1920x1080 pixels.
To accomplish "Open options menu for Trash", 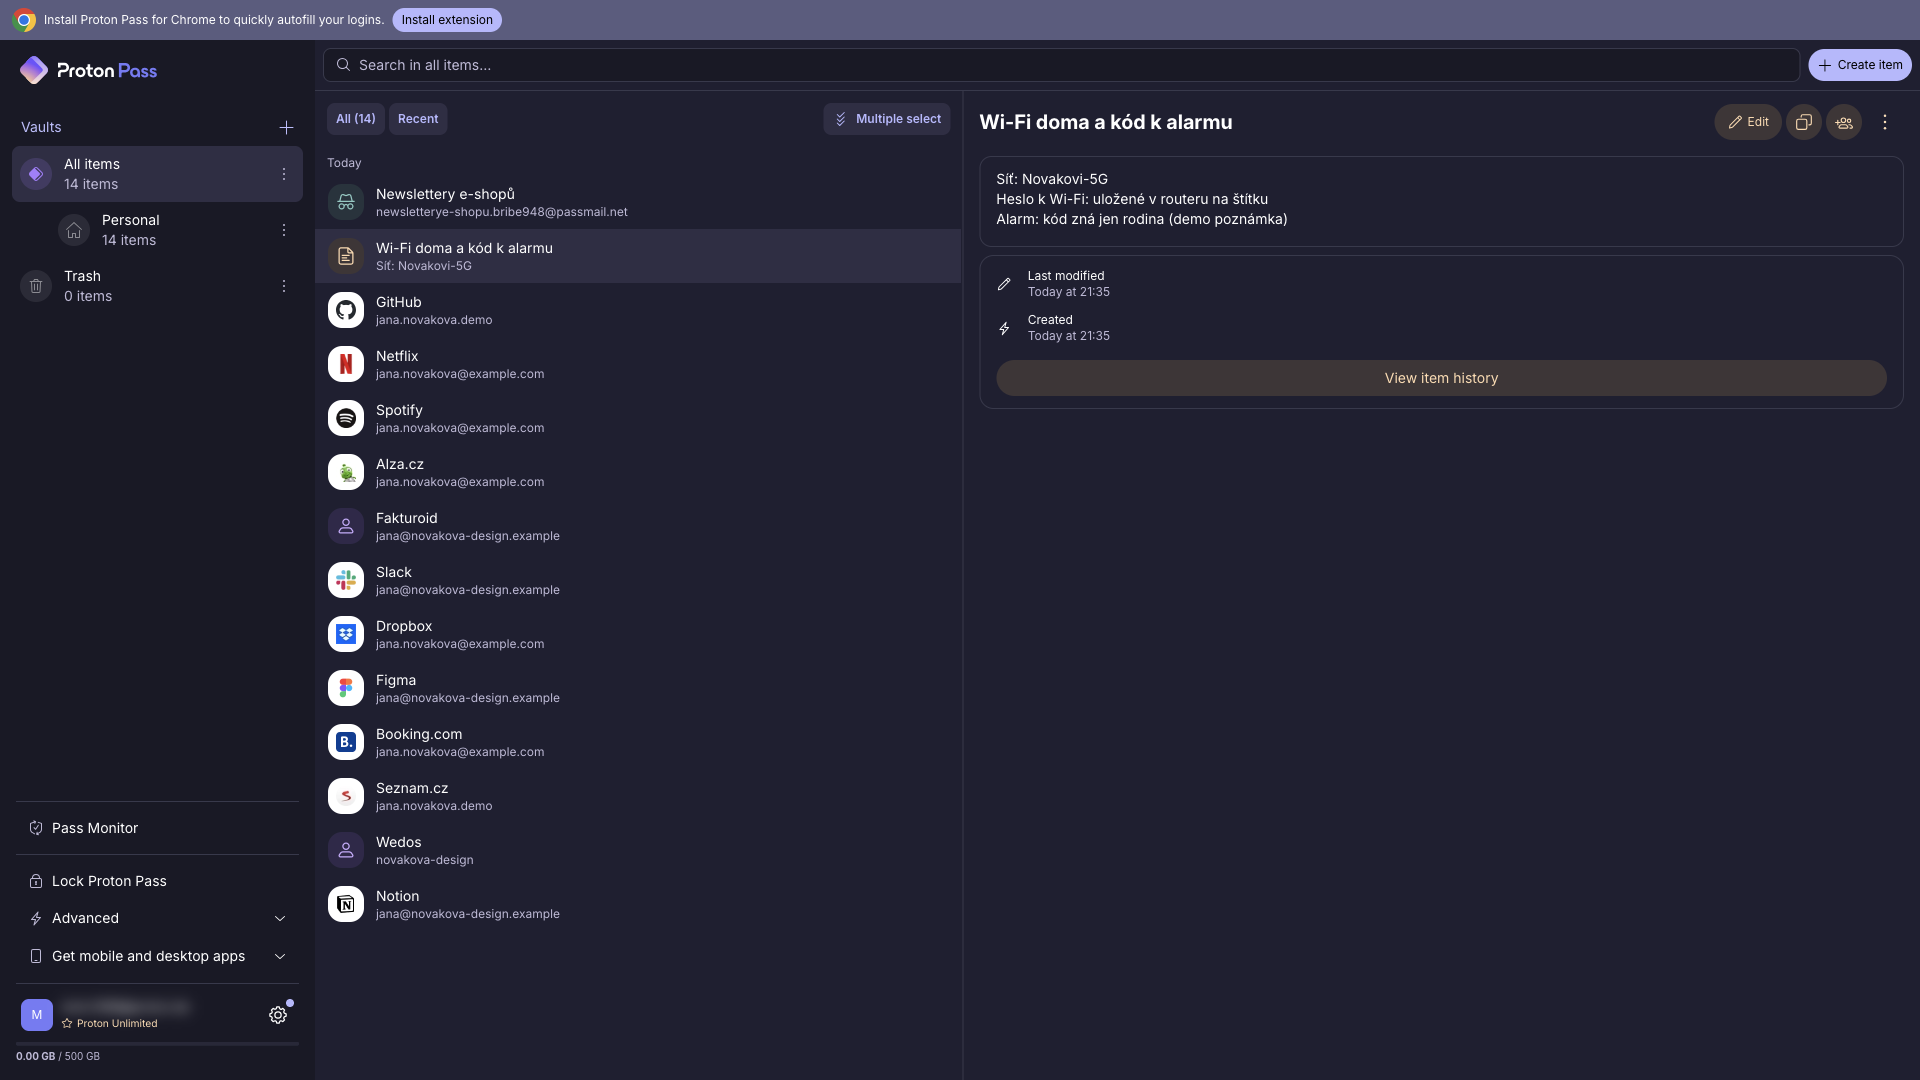I will [284, 286].
